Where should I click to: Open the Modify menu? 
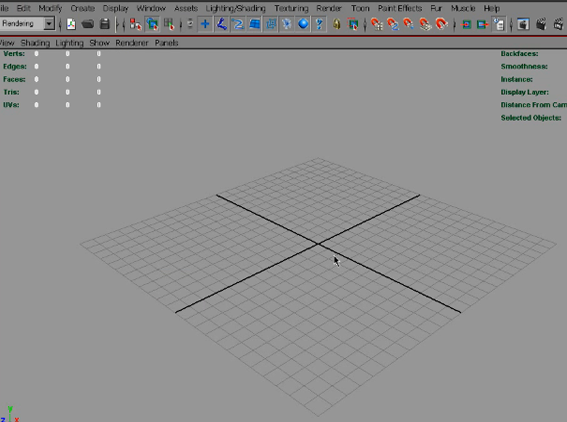pyautogui.click(x=50, y=8)
